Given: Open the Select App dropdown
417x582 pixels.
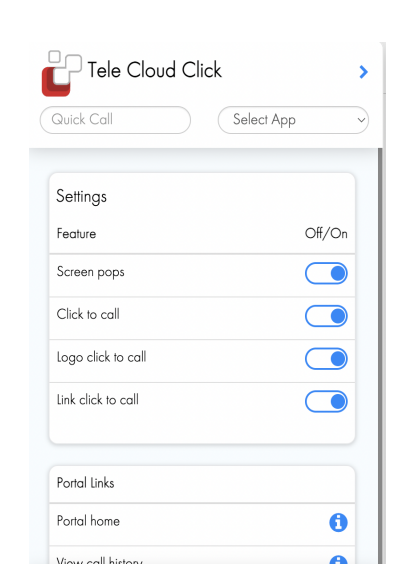Looking at the screenshot, I should [293, 120].
